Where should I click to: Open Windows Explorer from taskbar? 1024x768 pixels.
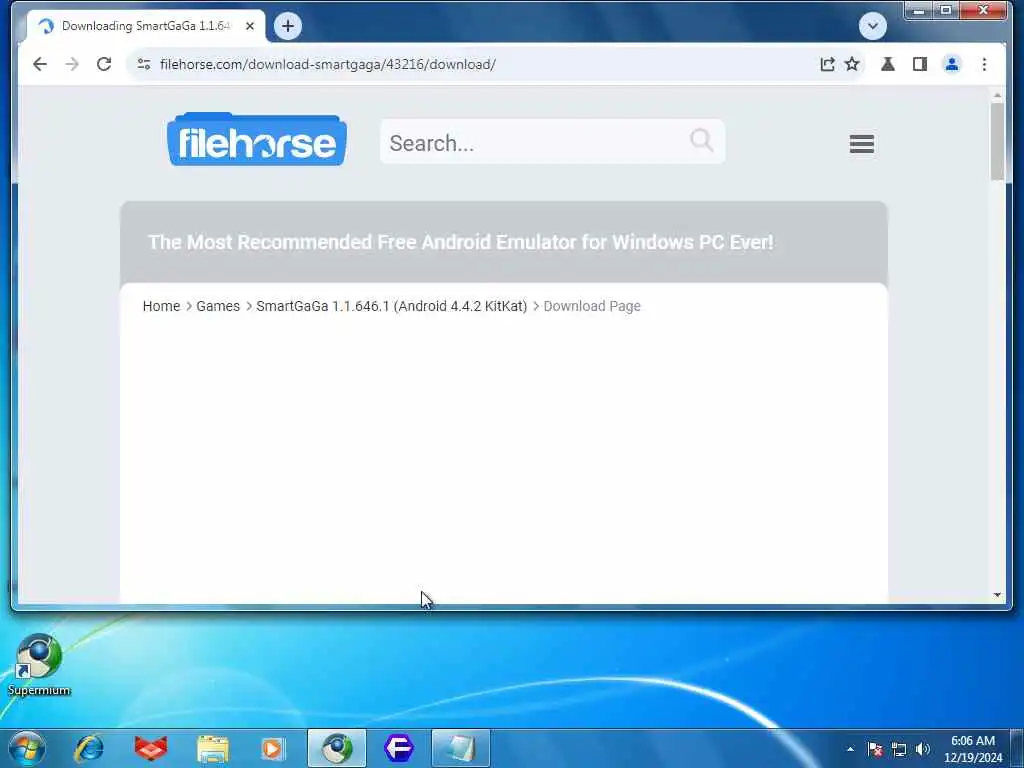point(213,748)
